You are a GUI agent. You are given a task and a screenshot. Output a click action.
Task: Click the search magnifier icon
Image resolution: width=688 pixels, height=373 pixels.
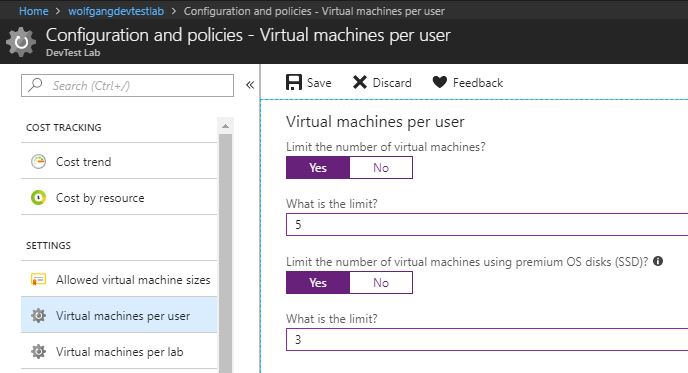tap(35, 85)
